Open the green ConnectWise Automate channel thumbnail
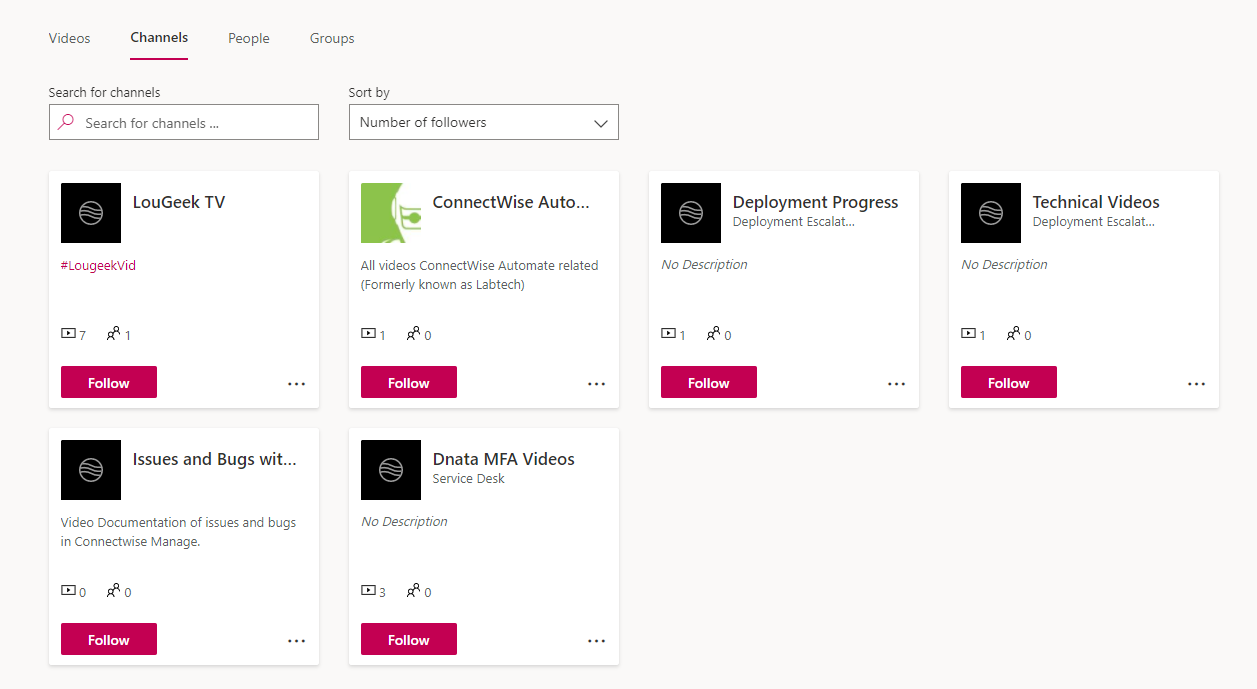The height and width of the screenshot is (689, 1257). 391,213
